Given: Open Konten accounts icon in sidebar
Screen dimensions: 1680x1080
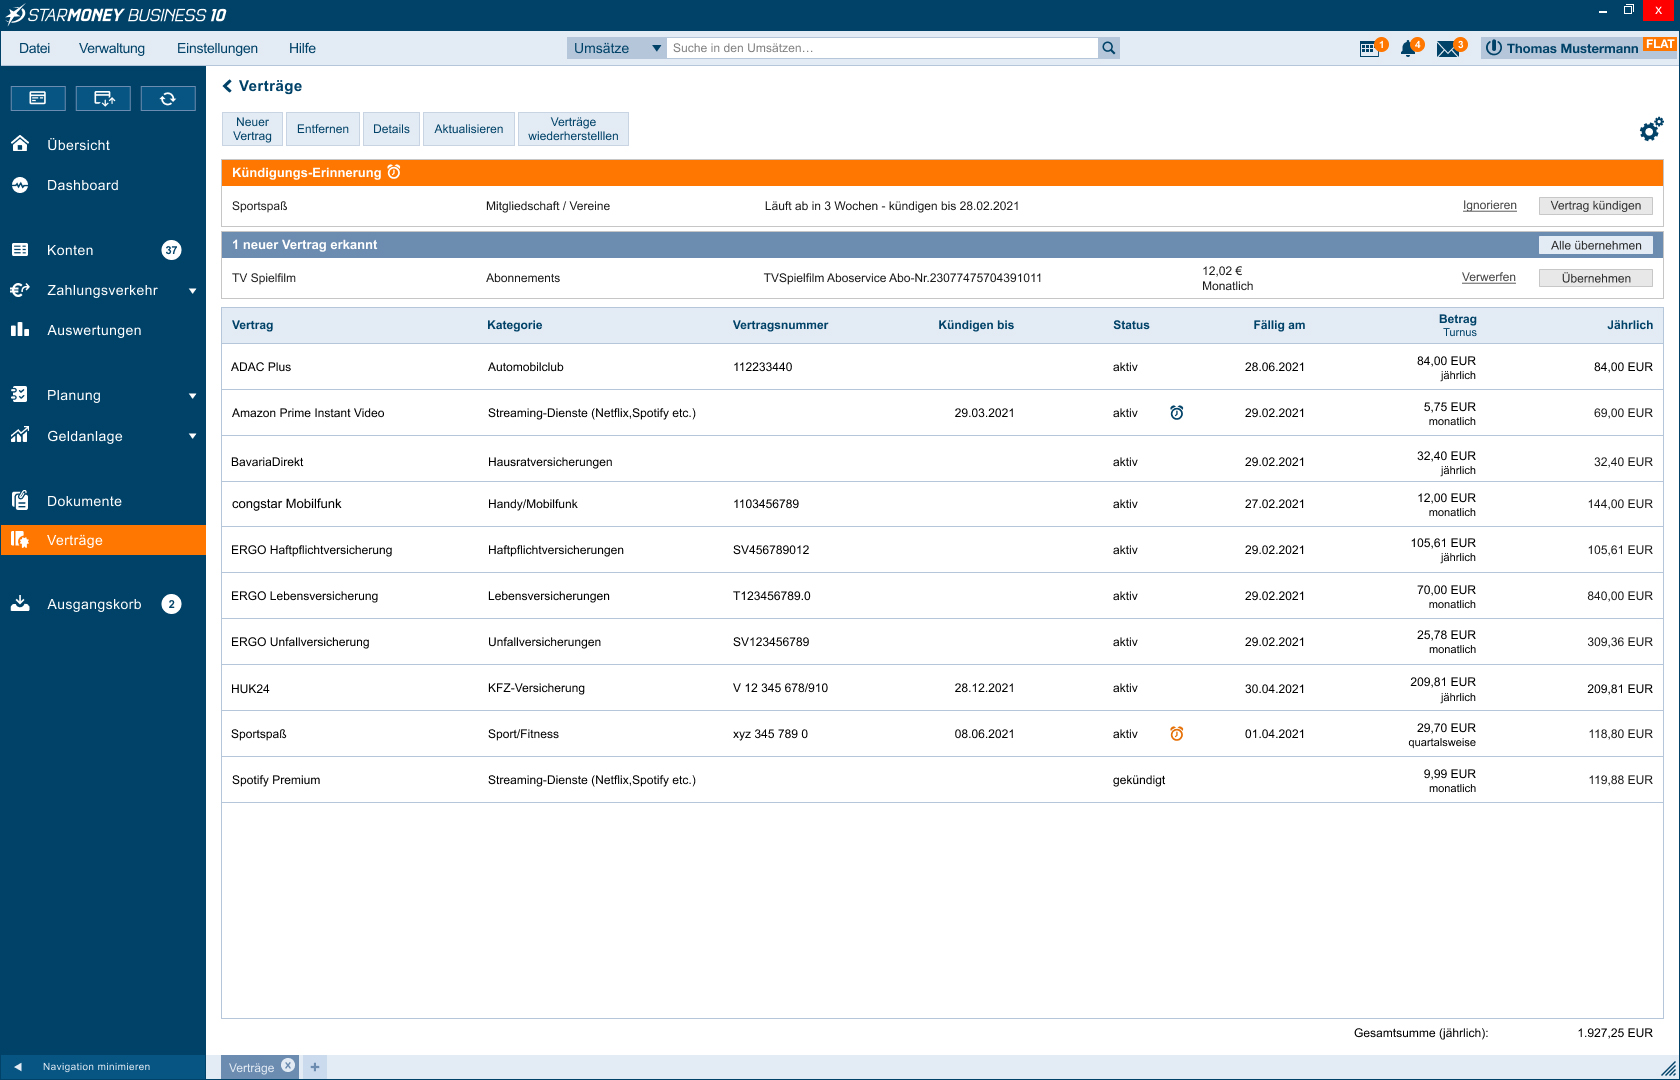Looking at the screenshot, I should pos(20,250).
